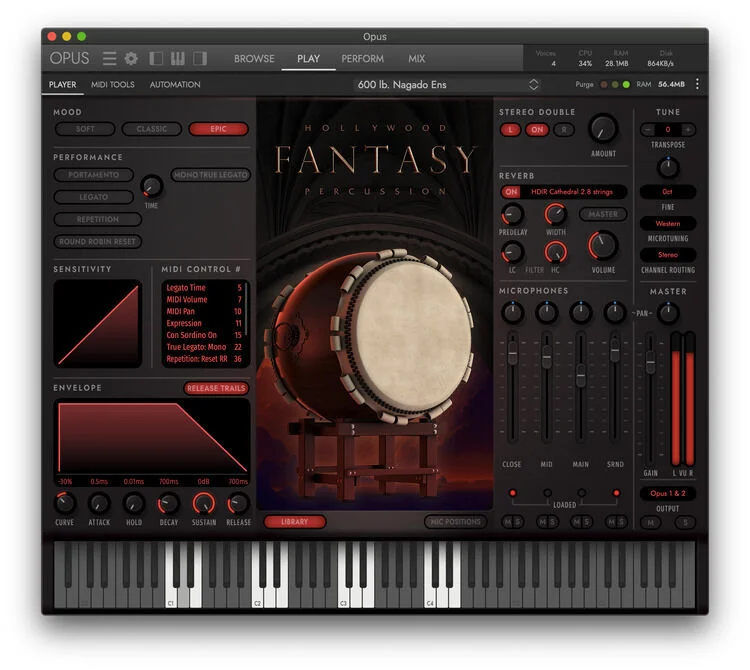
Task: Switch to the Play tab
Action: 308,58
